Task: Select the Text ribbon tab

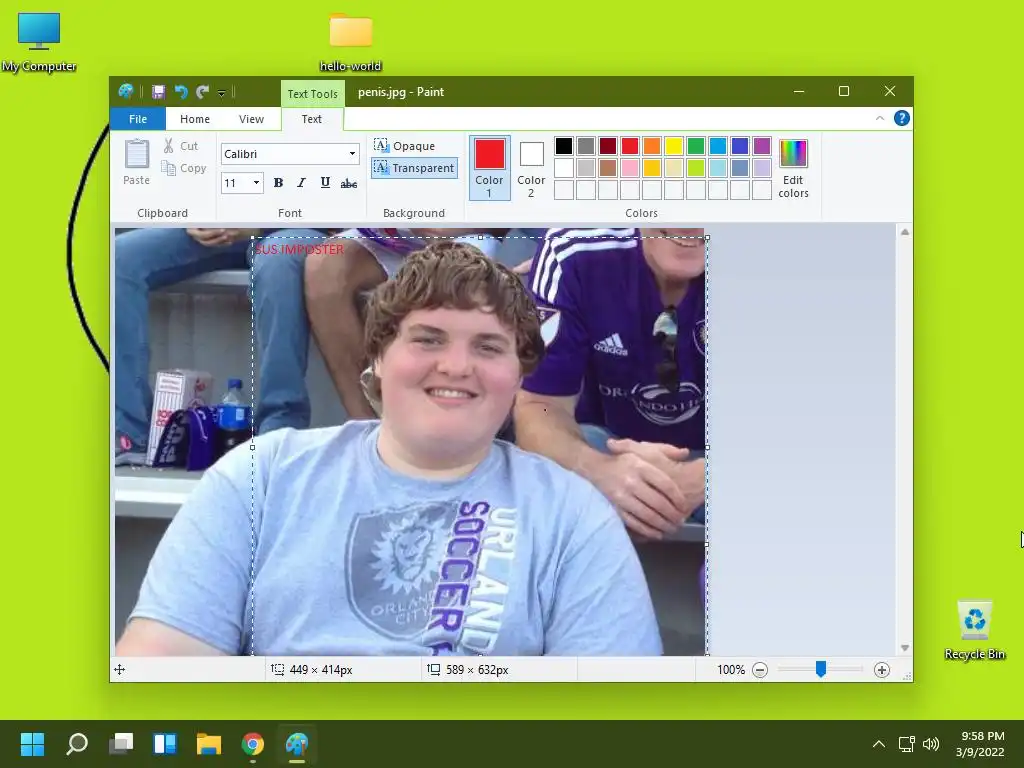Action: coord(312,119)
